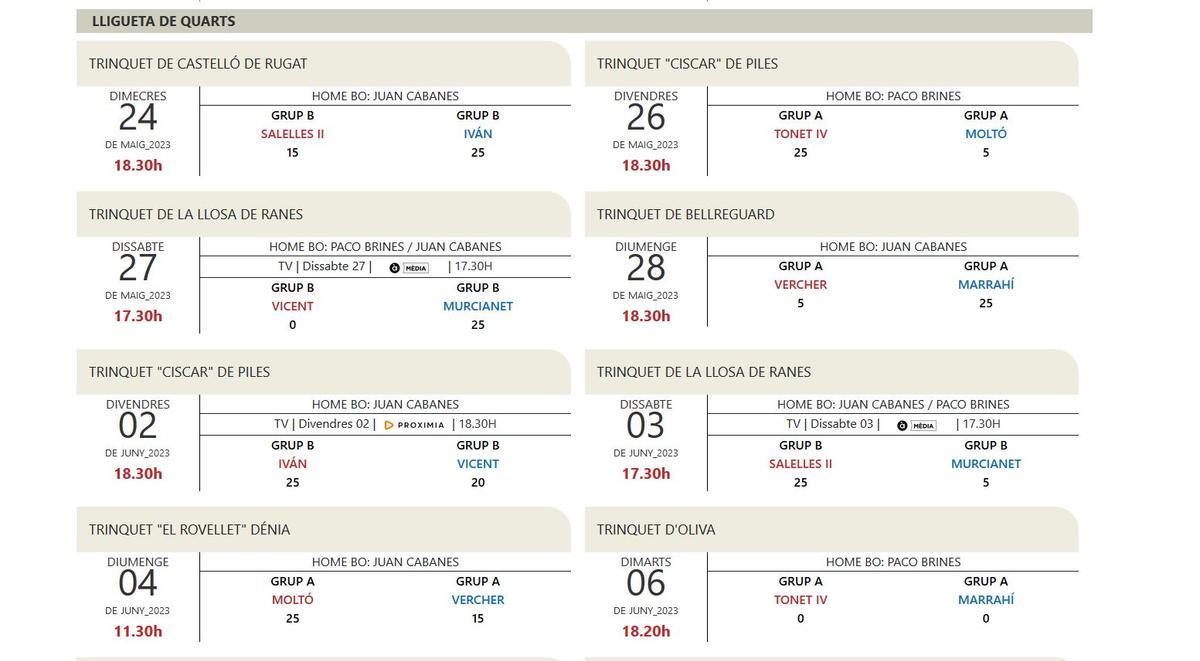Select the Lligueta de Quarts section header
The image size is (1200, 661).
[x=164, y=21]
